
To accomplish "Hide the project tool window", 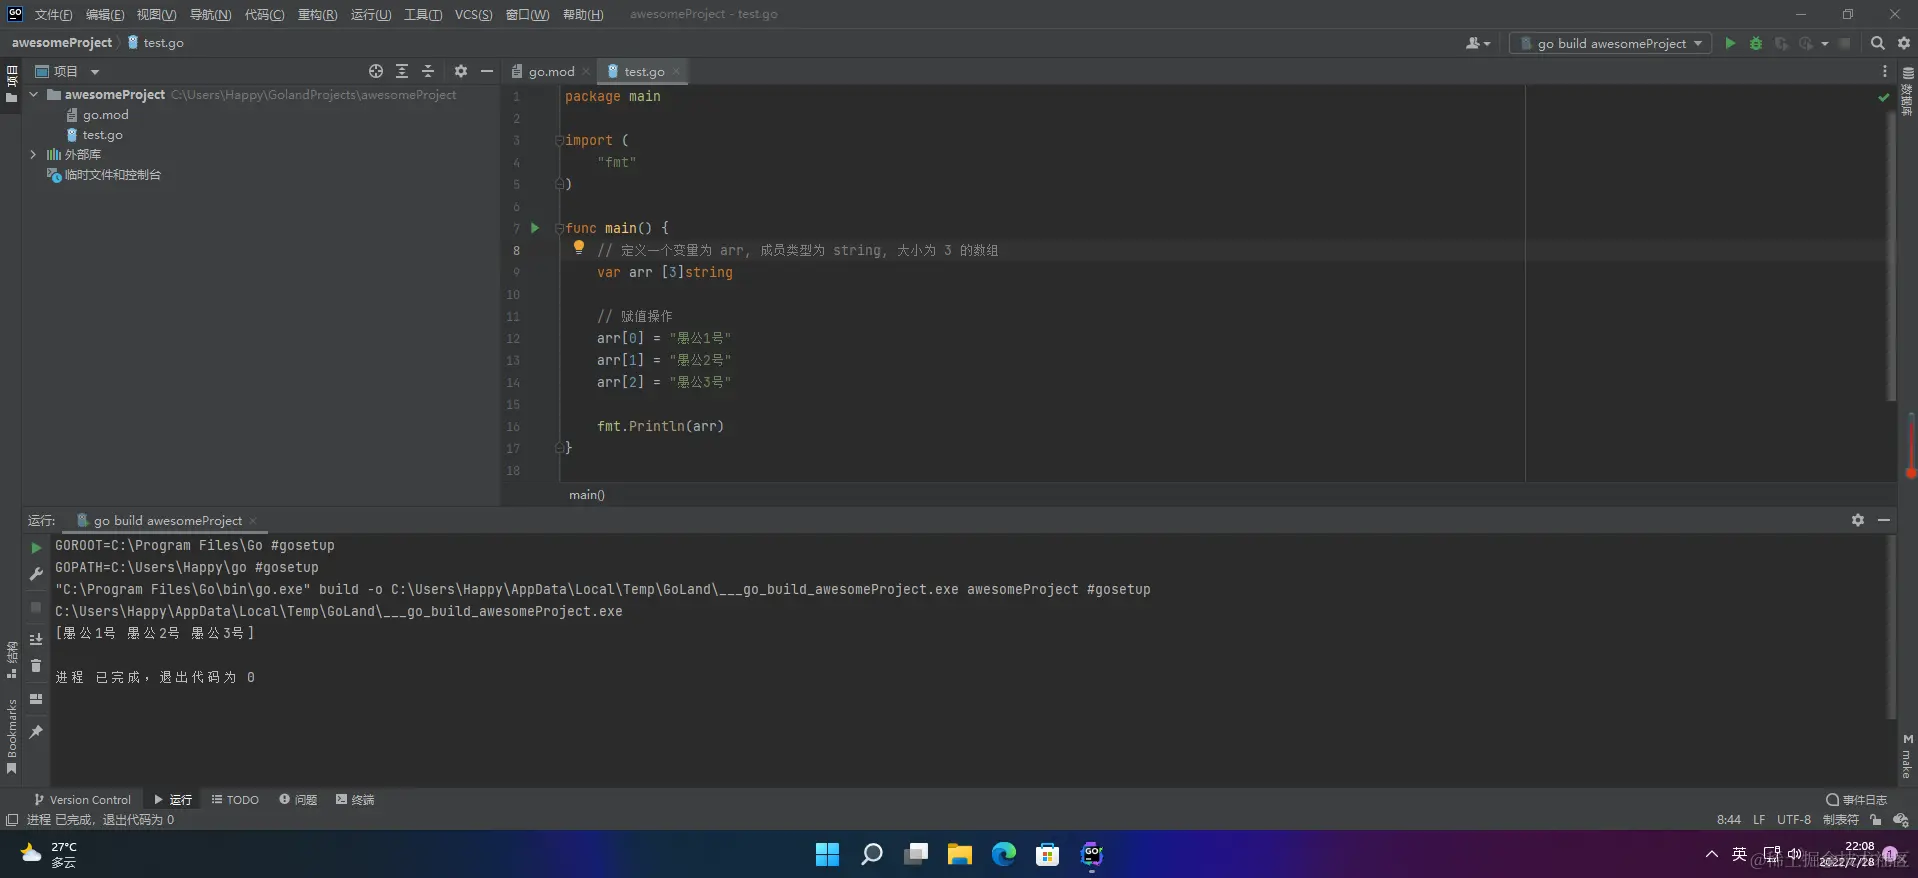I will point(487,71).
